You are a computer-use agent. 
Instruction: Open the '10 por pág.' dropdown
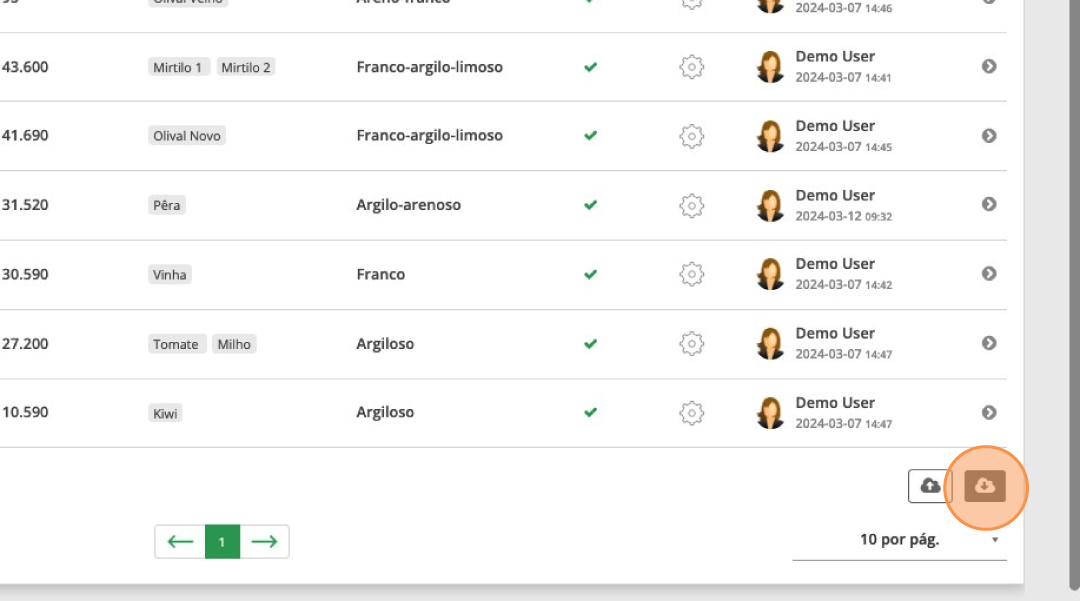coord(899,540)
